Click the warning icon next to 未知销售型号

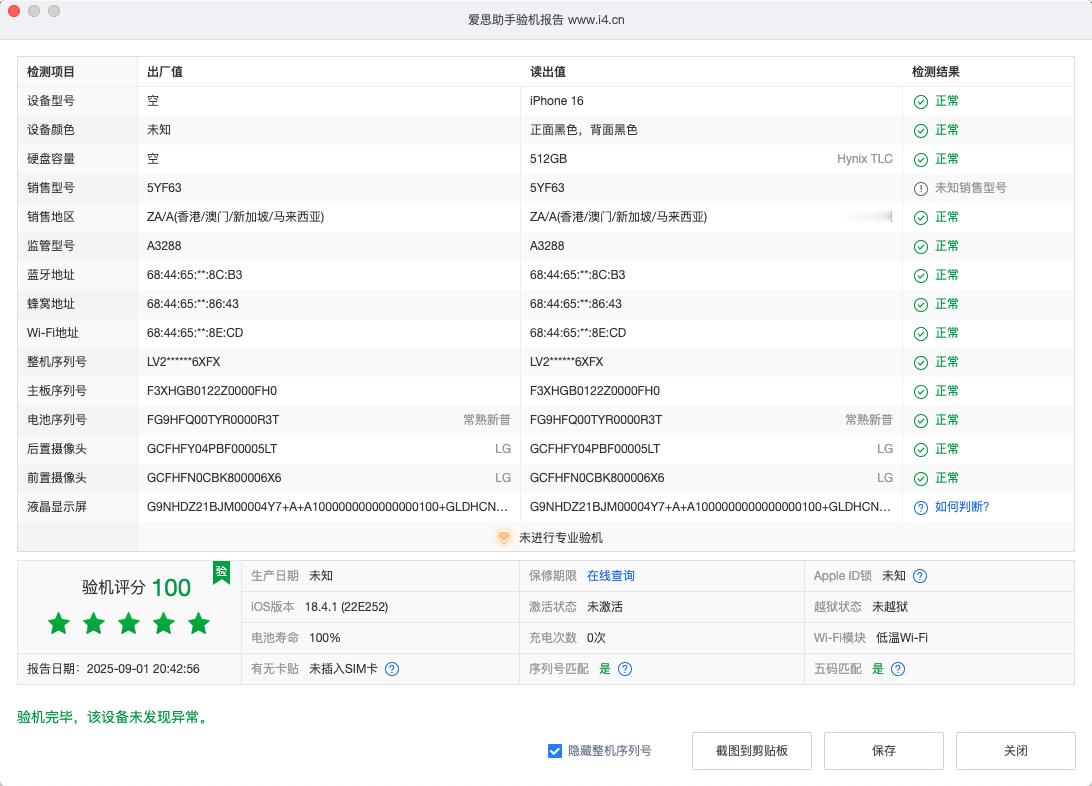[921, 189]
